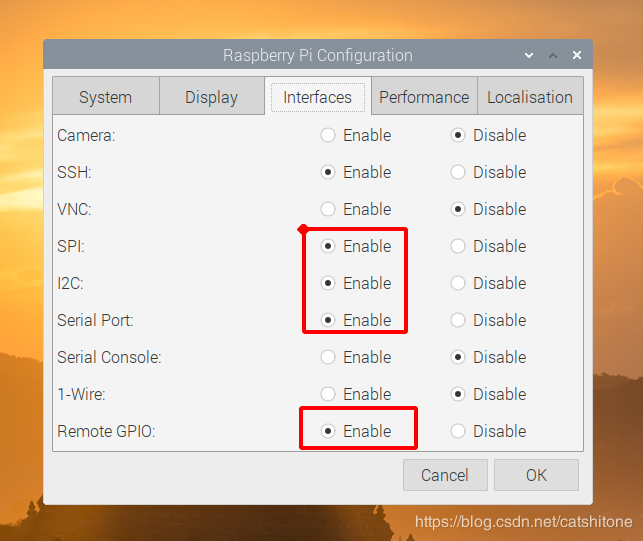Switch to the System tab
Screen dimensions: 643x541
105,97
